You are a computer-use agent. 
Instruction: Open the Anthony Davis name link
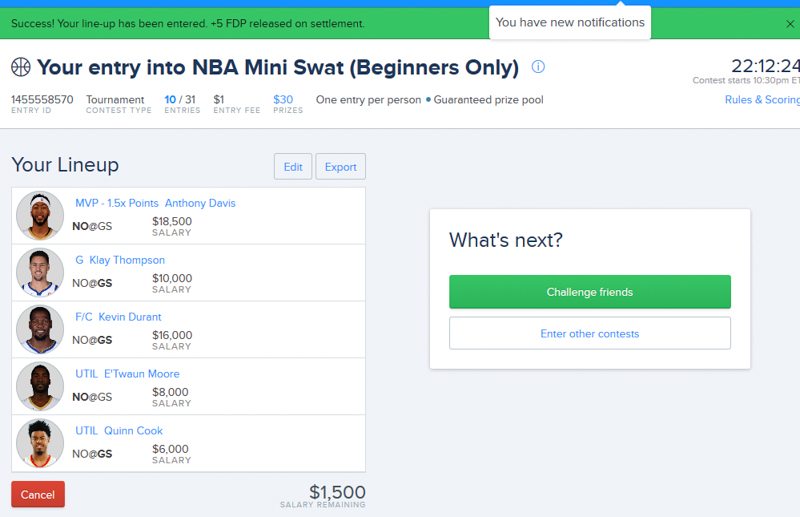click(x=200, y=203)
